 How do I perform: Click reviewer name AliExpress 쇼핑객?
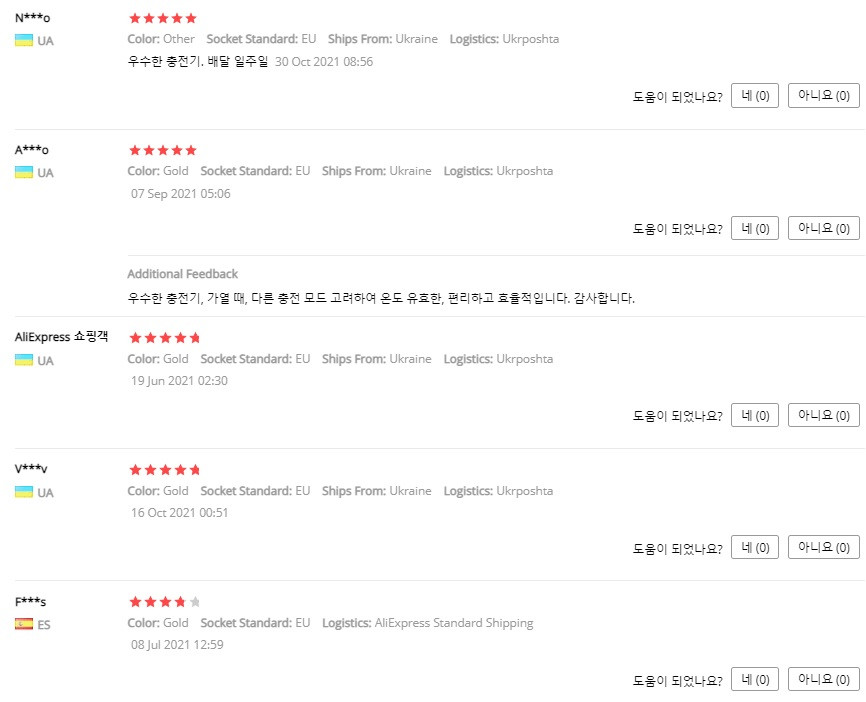pyautogui.click(x=61, y=336)
